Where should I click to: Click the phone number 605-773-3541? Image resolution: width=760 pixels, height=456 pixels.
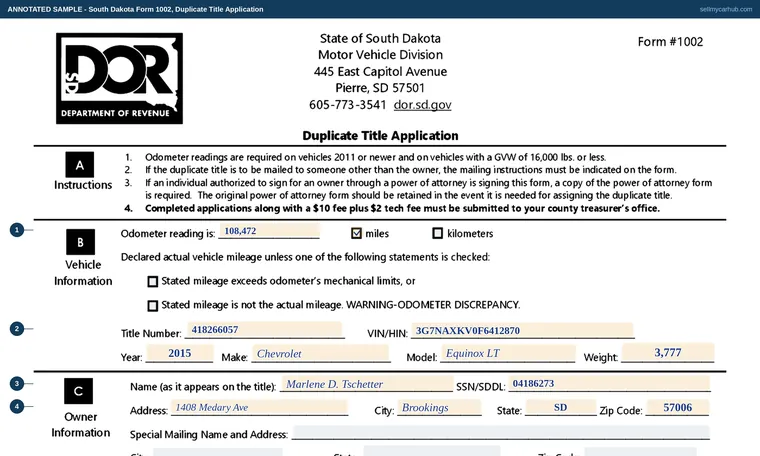click(348, 105)
